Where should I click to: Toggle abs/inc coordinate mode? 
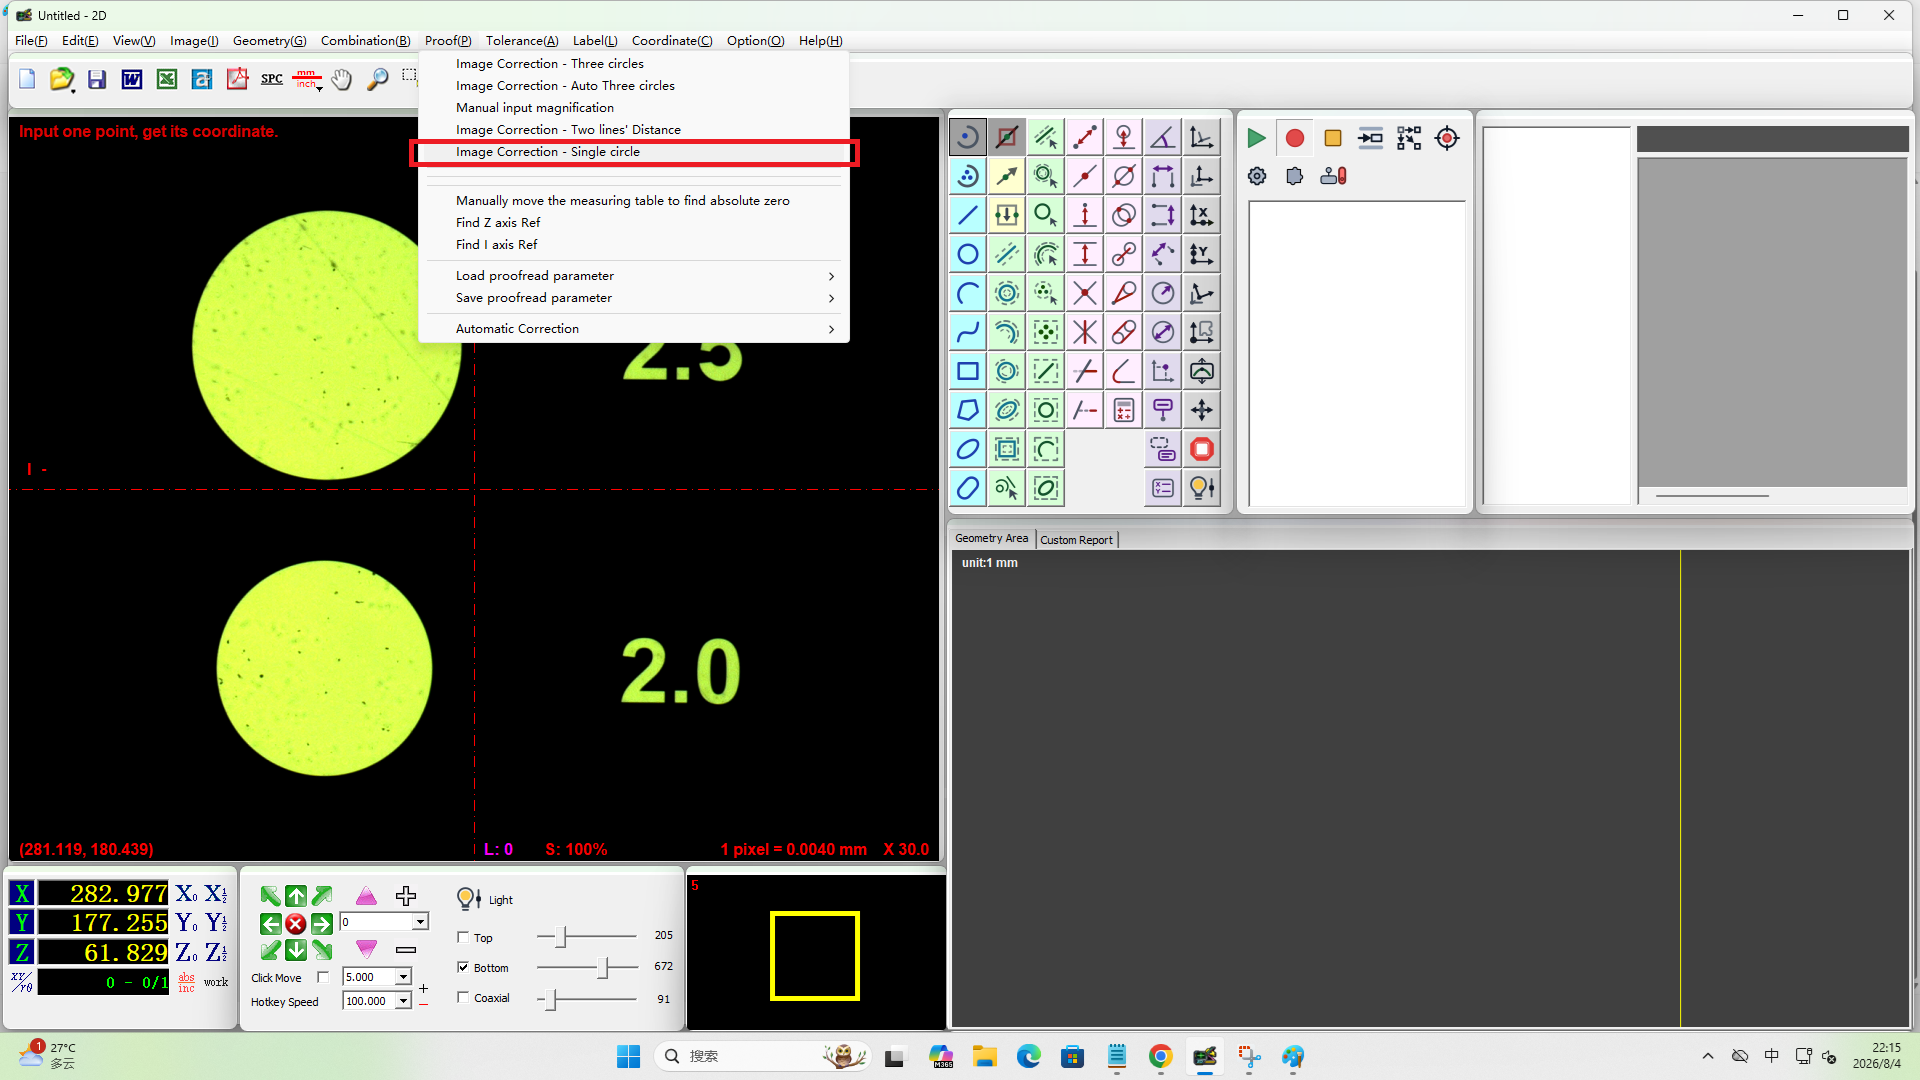(187, 982)
